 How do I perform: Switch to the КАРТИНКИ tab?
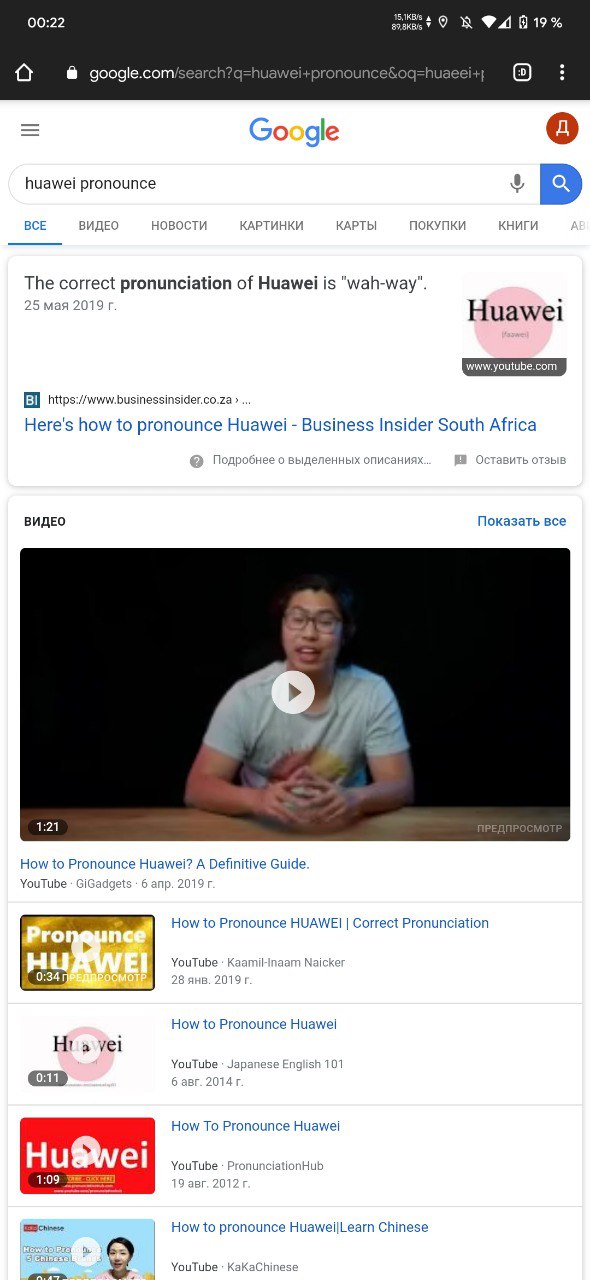272,226
